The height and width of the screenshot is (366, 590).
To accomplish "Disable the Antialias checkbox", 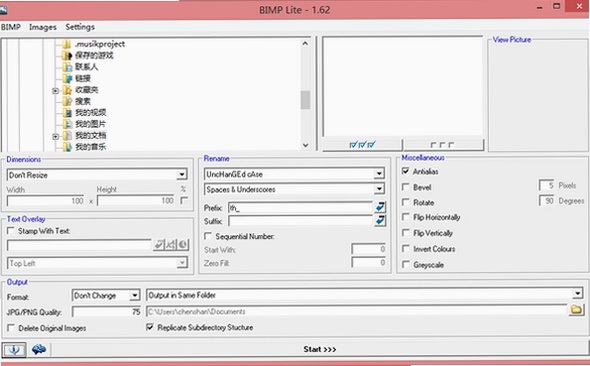I will point(406,171).
